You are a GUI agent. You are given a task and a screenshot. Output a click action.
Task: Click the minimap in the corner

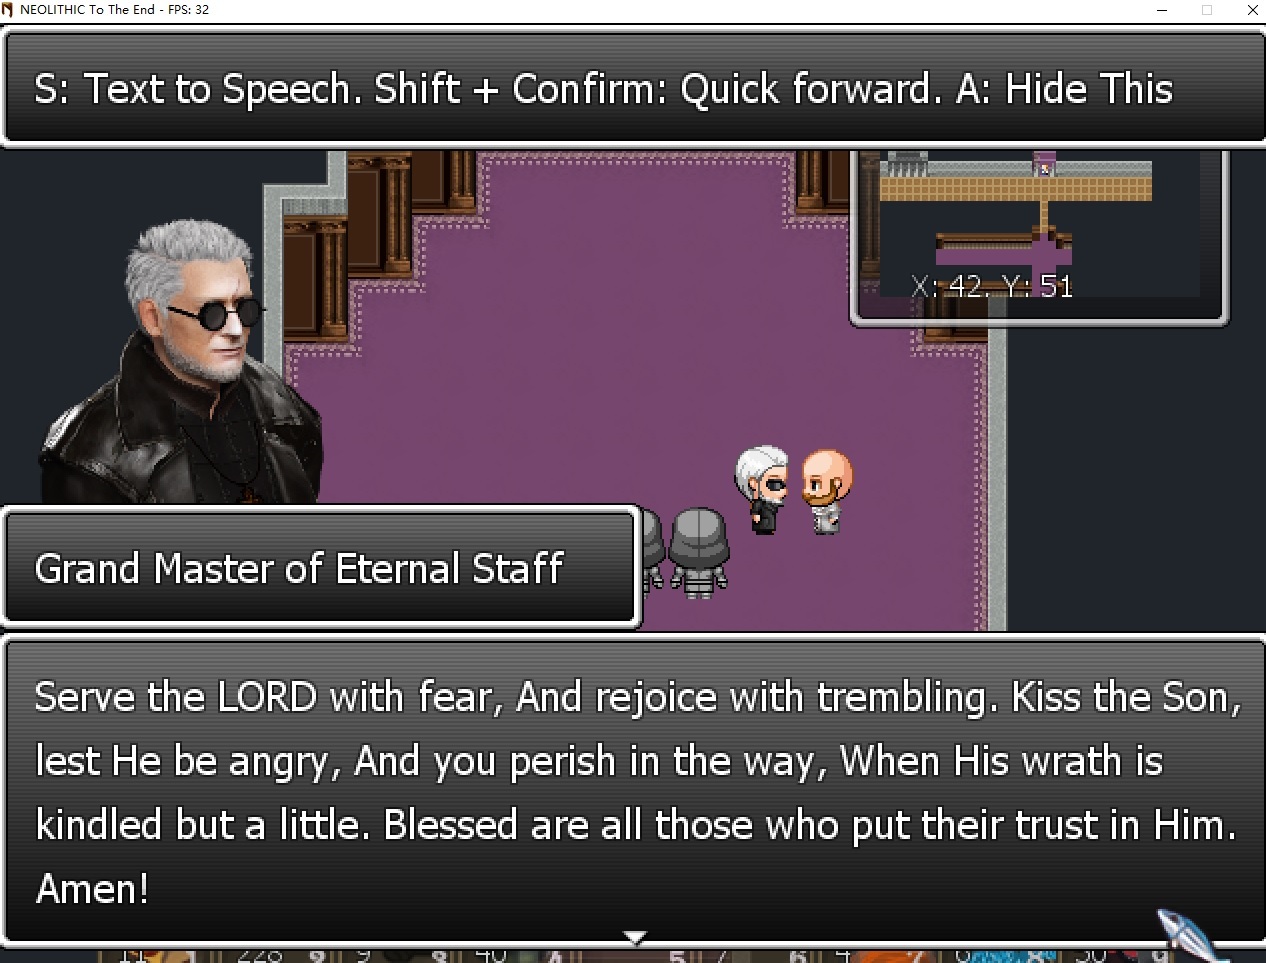tap(1039, 236)
